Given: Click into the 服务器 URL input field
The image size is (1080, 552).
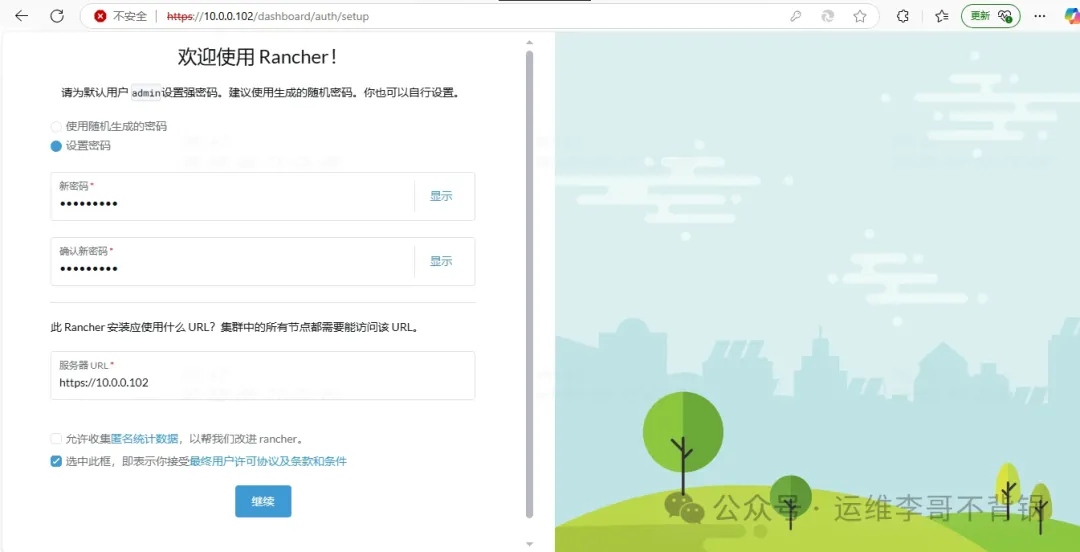Looking at the screenshot, I should pos(262,383).
